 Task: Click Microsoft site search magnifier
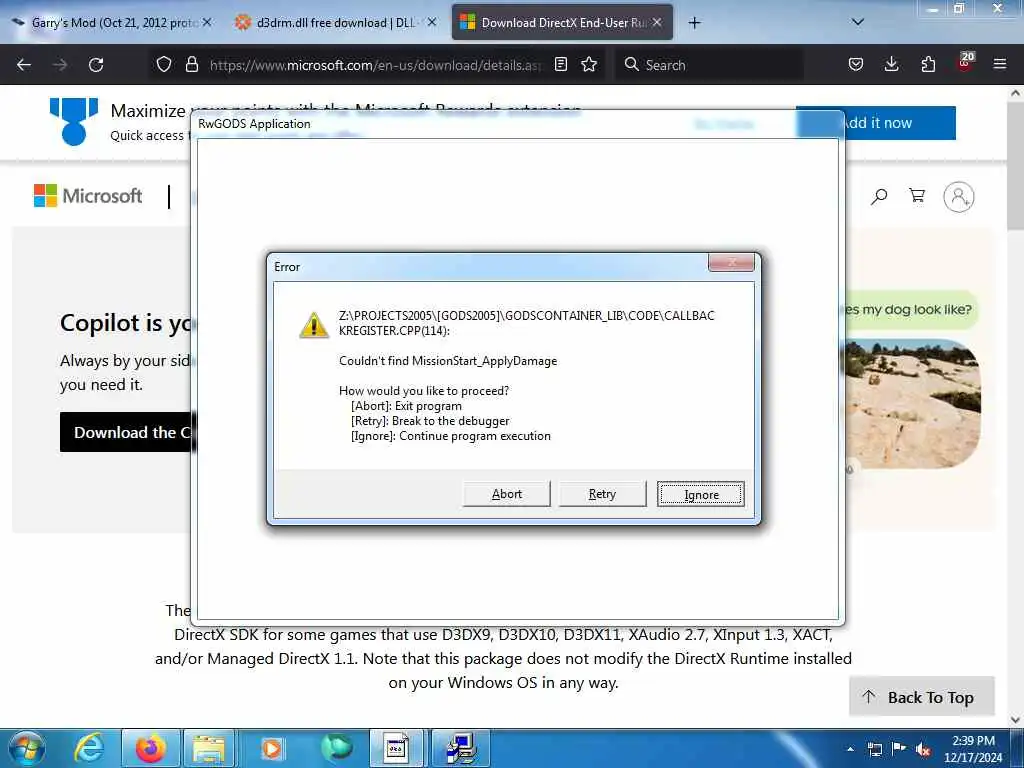pos(879,196)
